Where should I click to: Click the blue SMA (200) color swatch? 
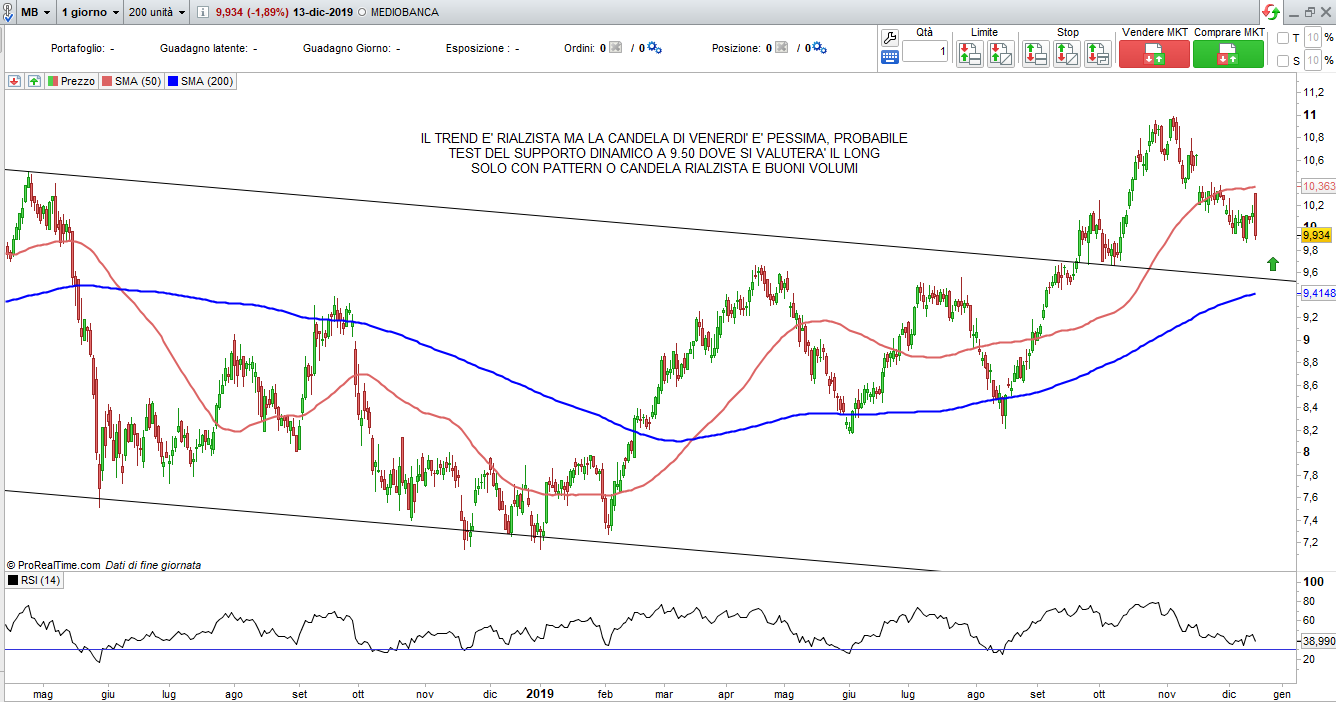coord(174,81)
